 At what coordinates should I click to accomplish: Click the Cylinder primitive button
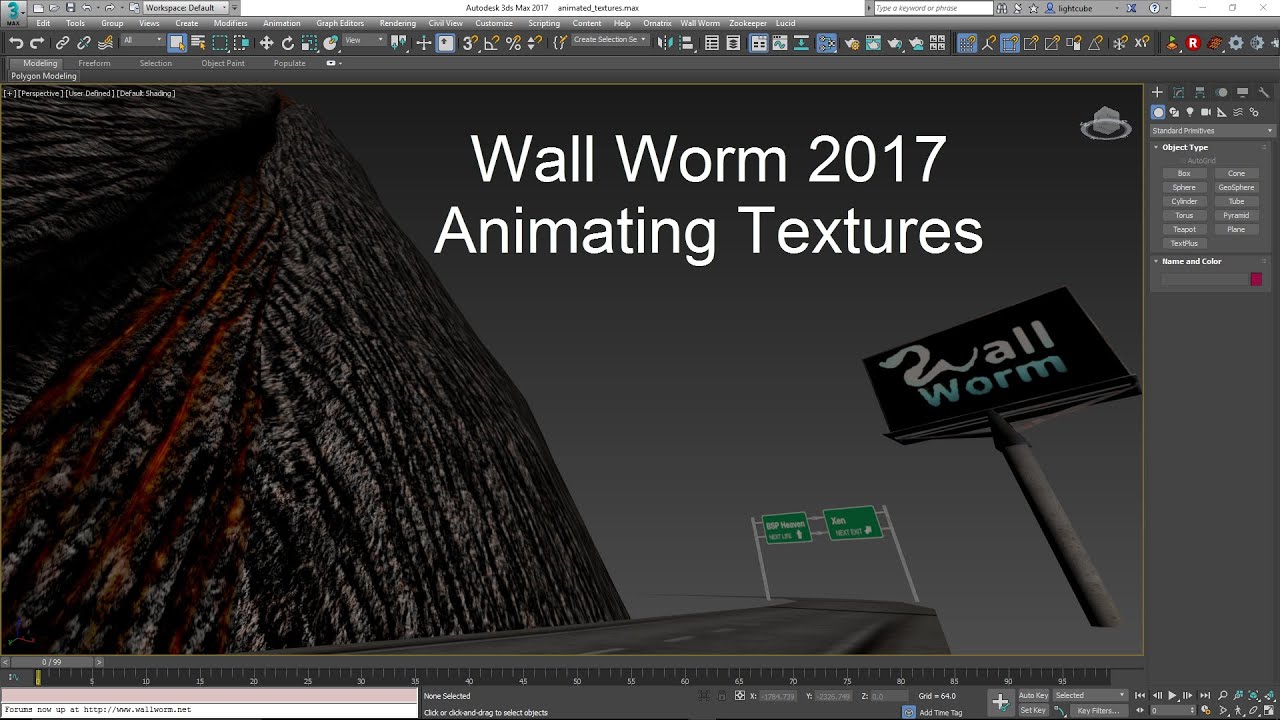(1184, 201)
